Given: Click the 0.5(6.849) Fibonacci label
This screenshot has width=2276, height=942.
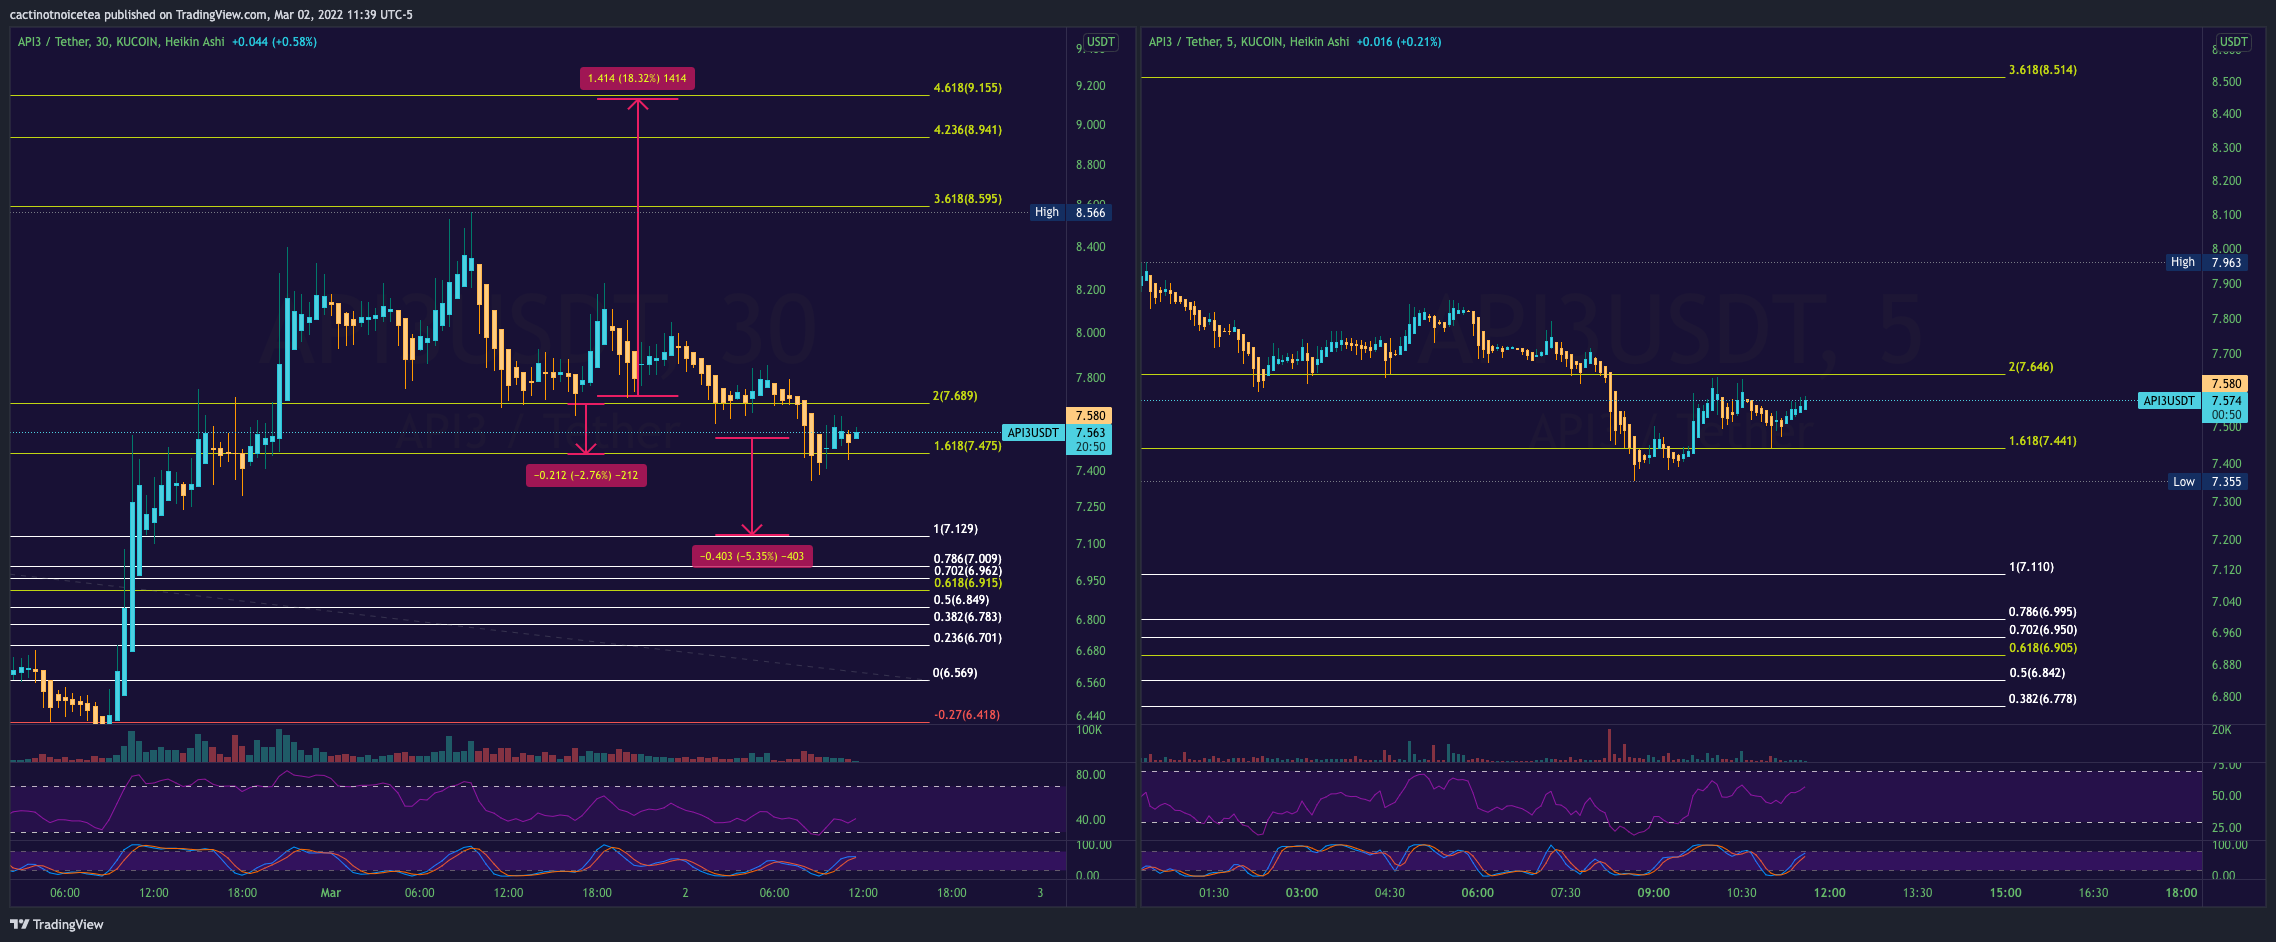Looking at the screenshot, I should click(x=961, y=600).
